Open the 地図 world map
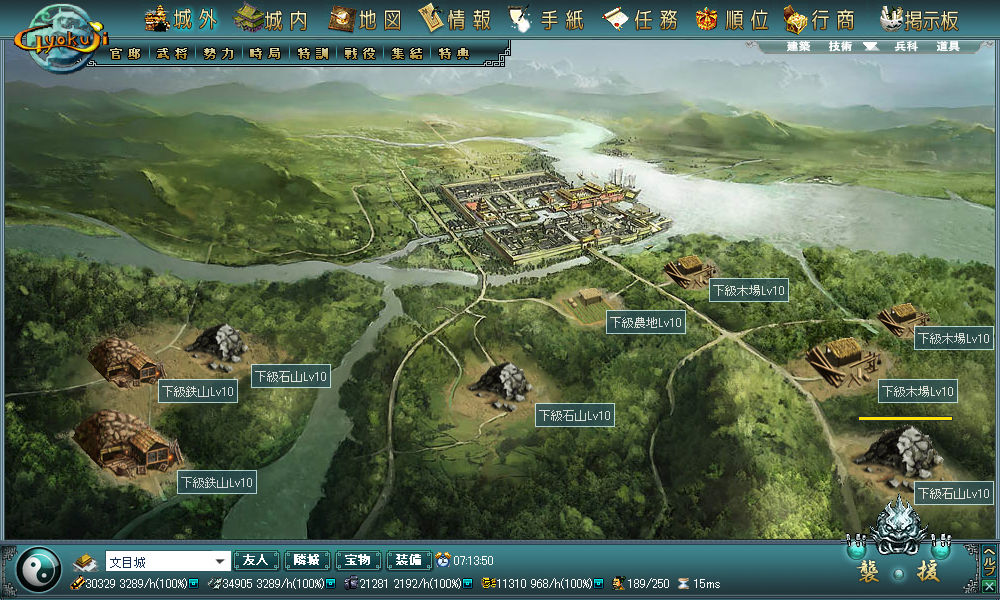Viewport: 1000px width, 600px height. coord(365,20)
